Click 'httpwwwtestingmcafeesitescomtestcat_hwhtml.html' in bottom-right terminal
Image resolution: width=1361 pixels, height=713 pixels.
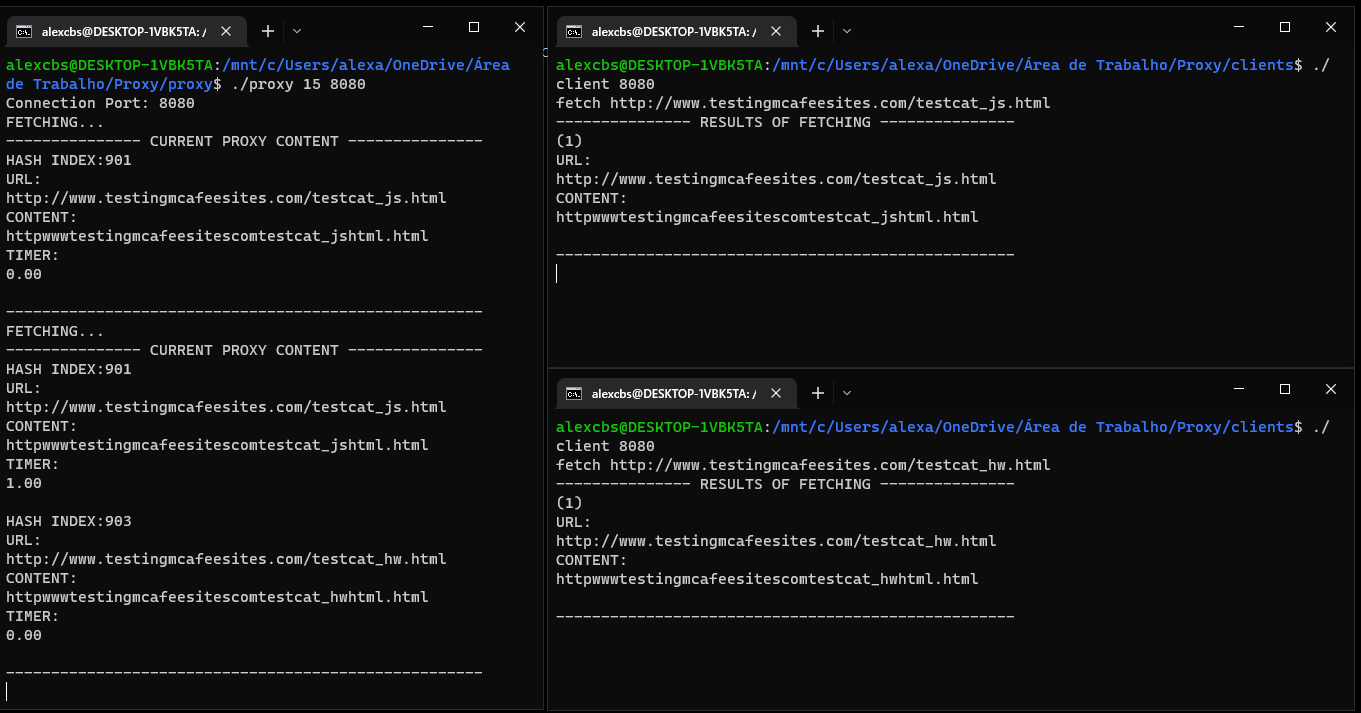[x=767, y=579]
